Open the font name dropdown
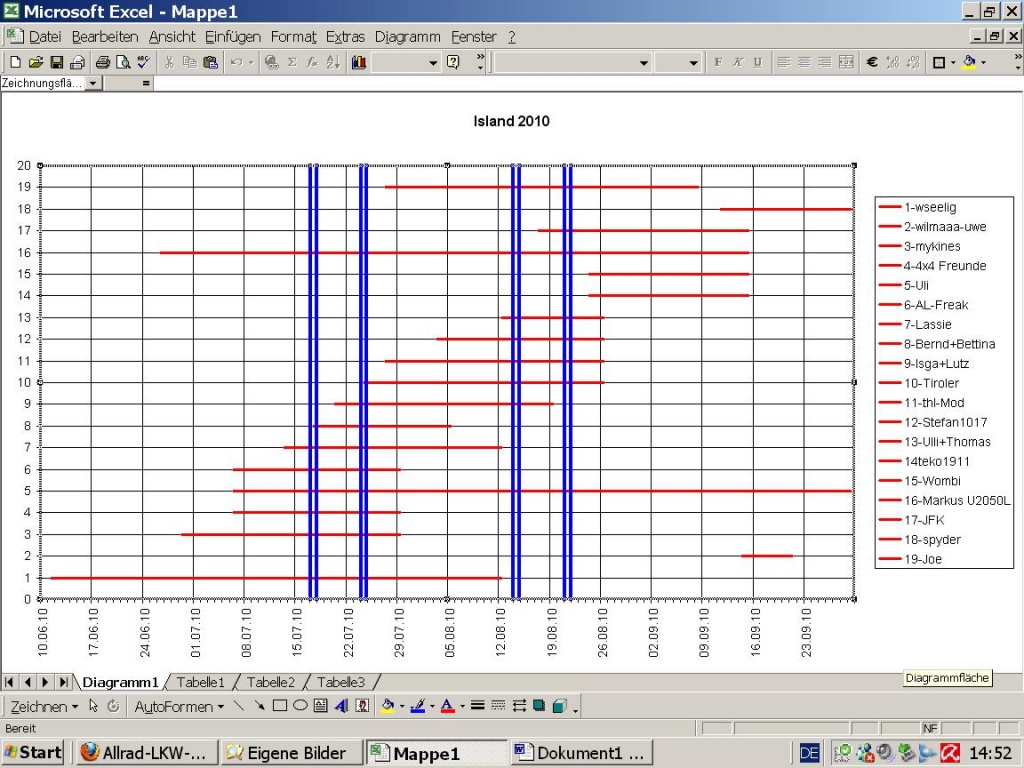This screenshot has height=768, width=1024. [644, 63]
